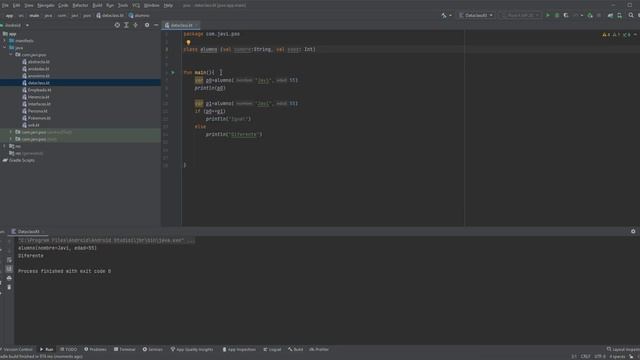The image size is (640, 360).
Task: Open the Profiler tool window
Action: (319, 349)
